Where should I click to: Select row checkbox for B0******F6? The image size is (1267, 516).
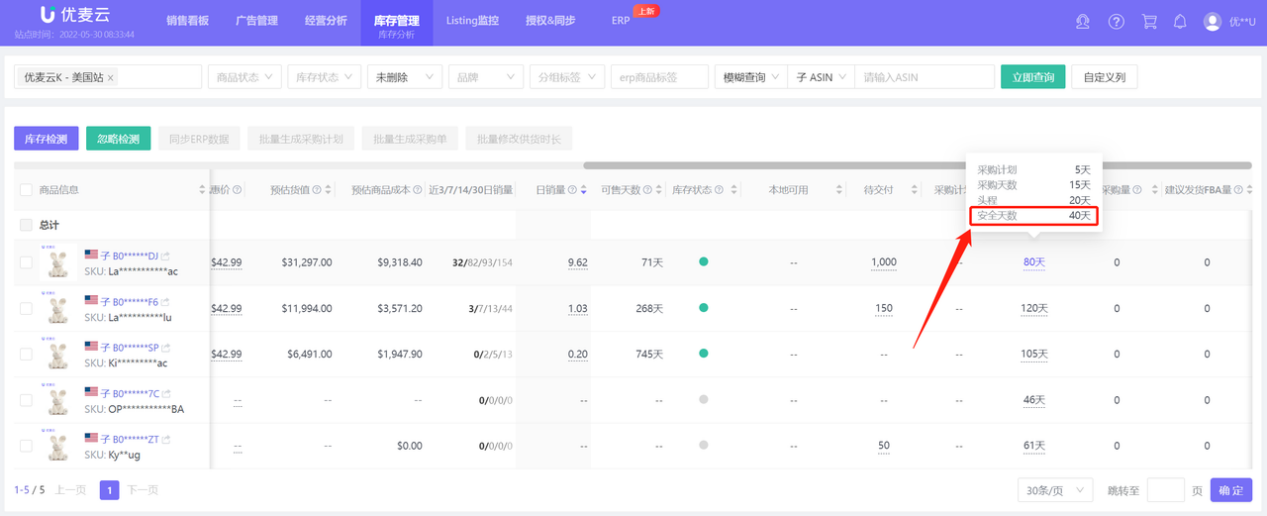click(26, 308)
